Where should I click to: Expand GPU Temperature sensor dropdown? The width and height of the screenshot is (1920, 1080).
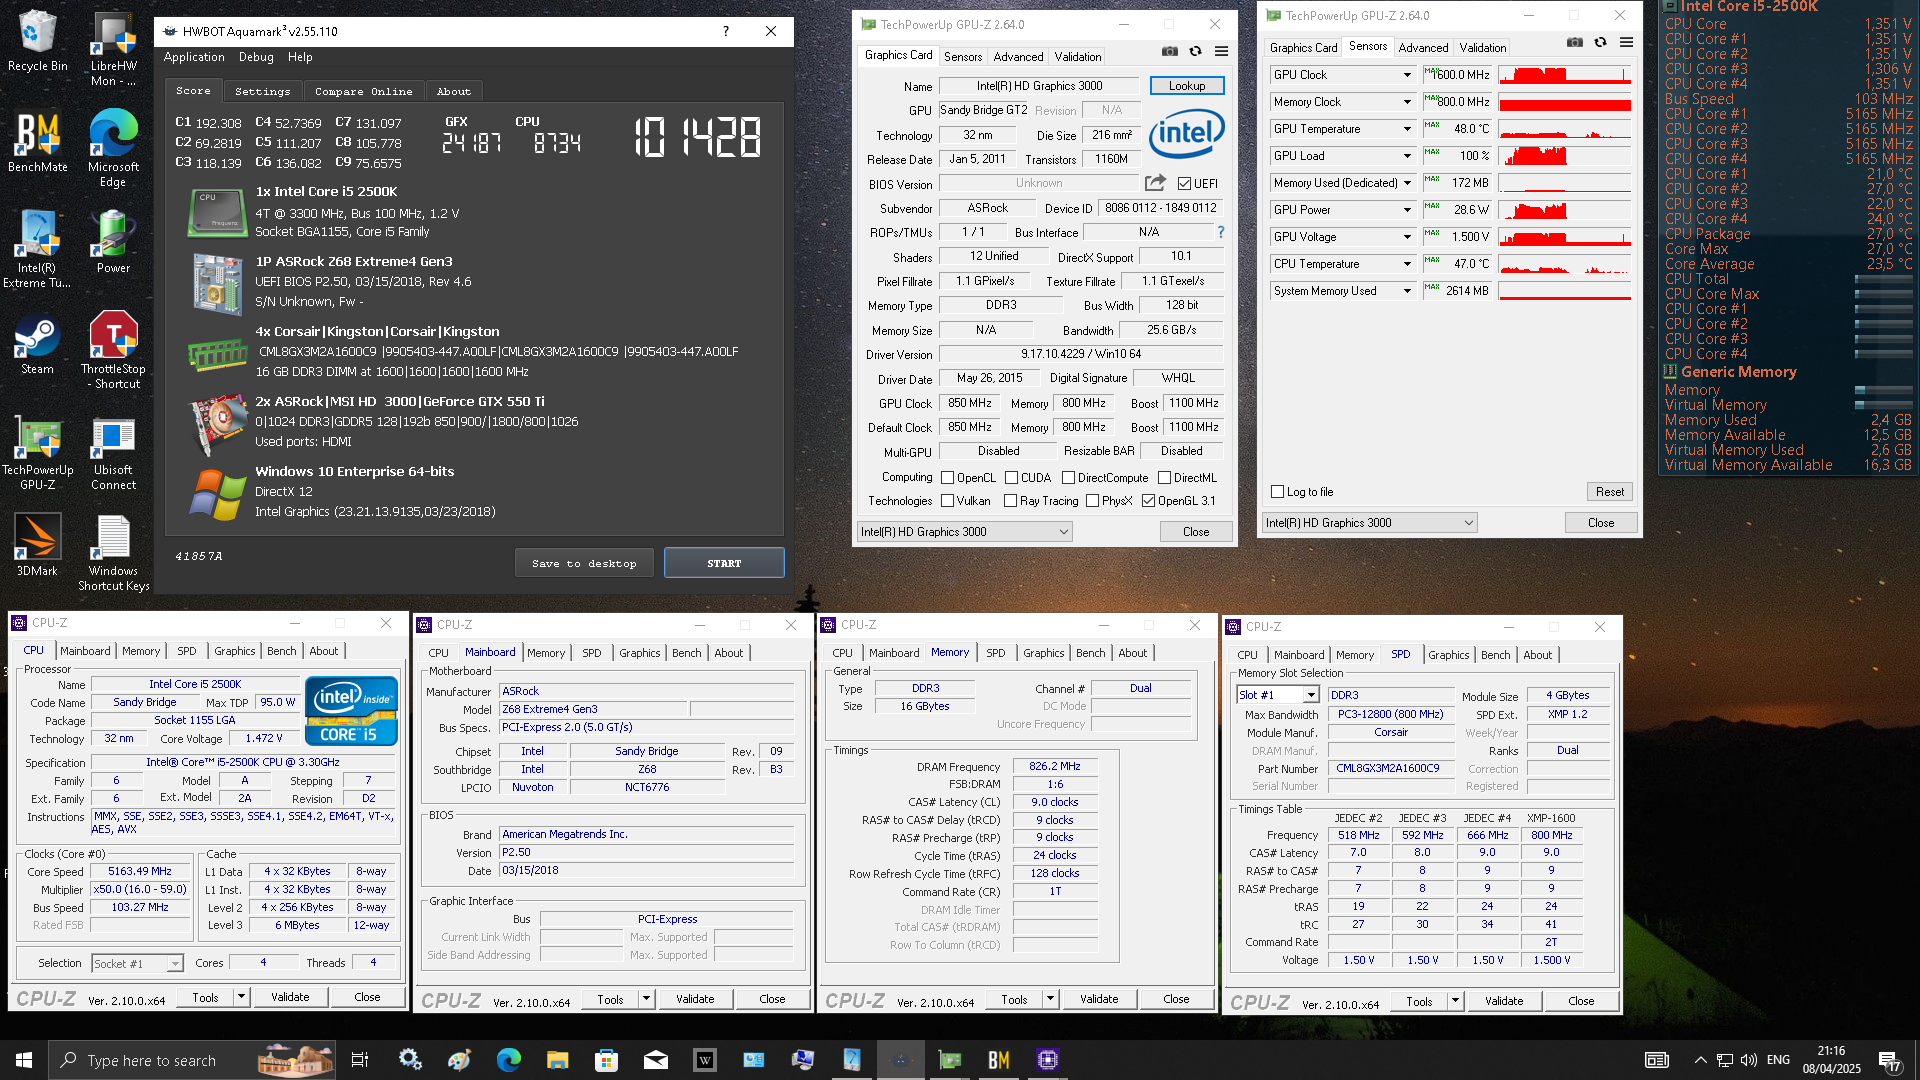click(x=1407, y=129)
